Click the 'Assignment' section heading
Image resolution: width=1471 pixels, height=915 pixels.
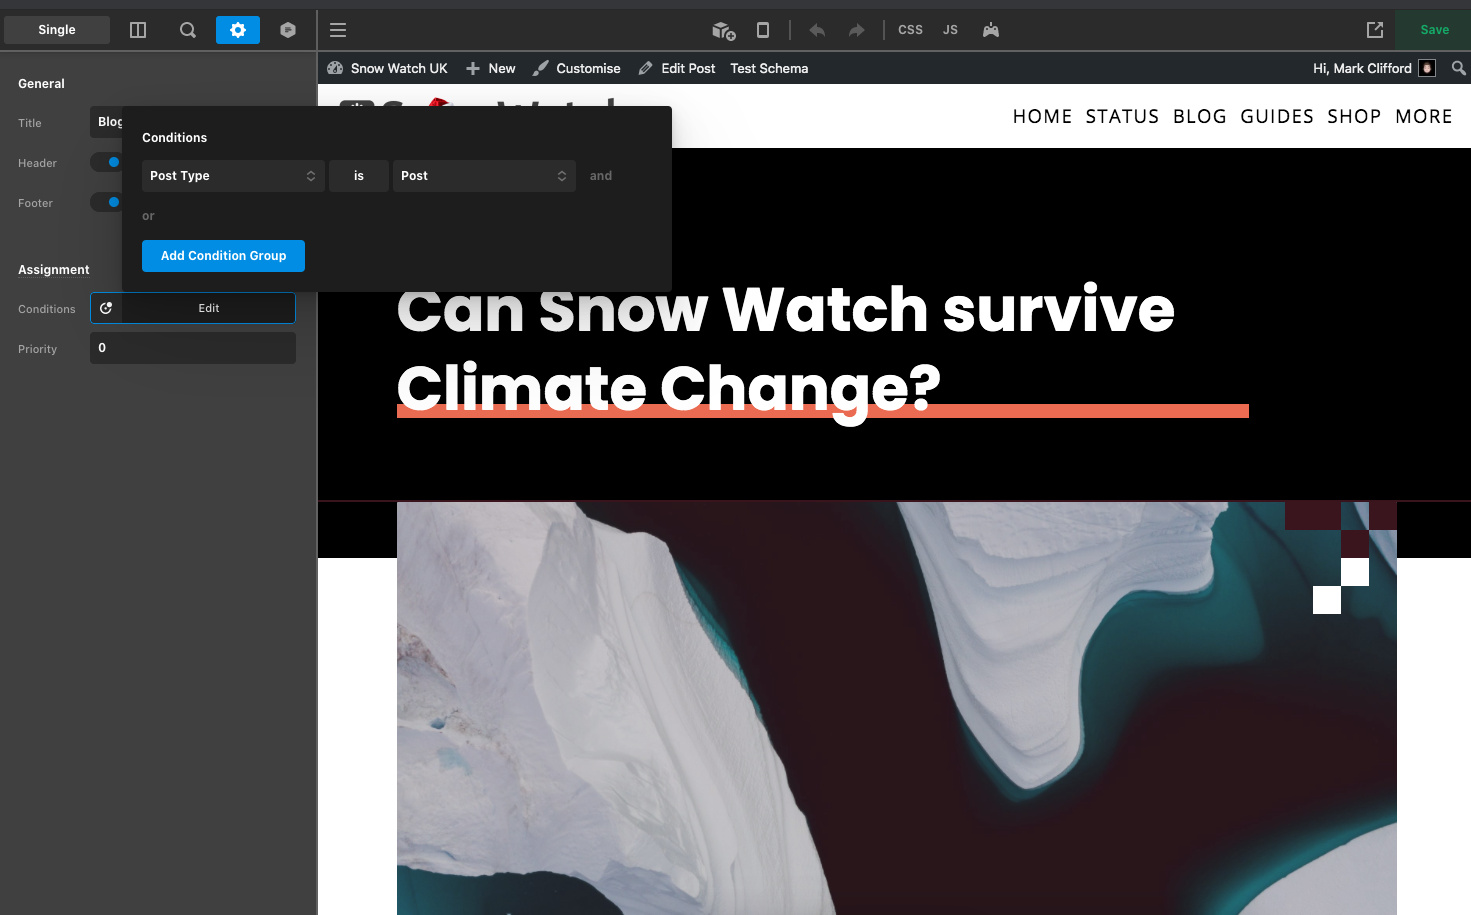point(54,270)
